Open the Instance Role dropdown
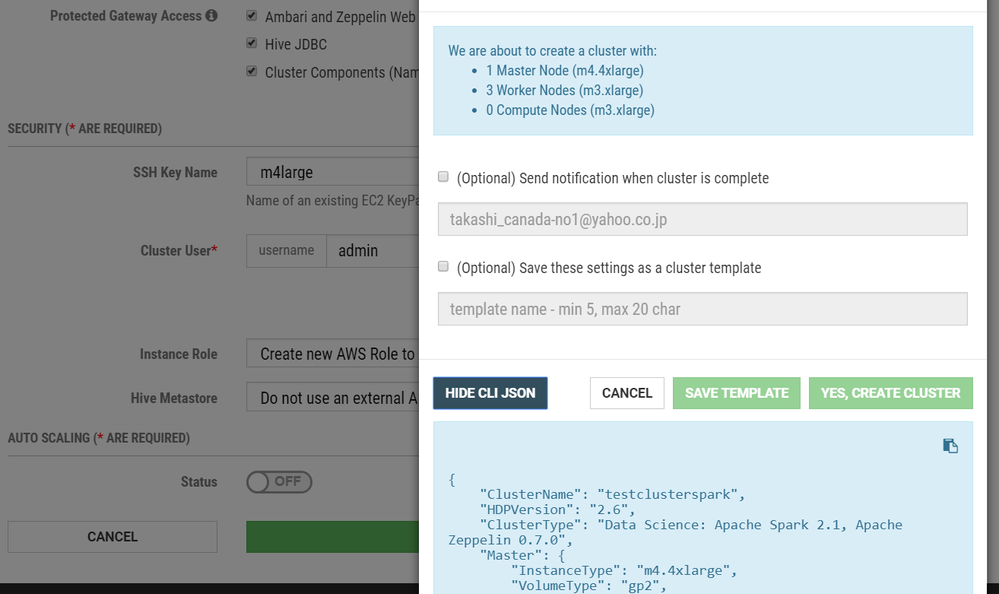The image size is (999, 594). pyautogui.click(x=332, y=354)
